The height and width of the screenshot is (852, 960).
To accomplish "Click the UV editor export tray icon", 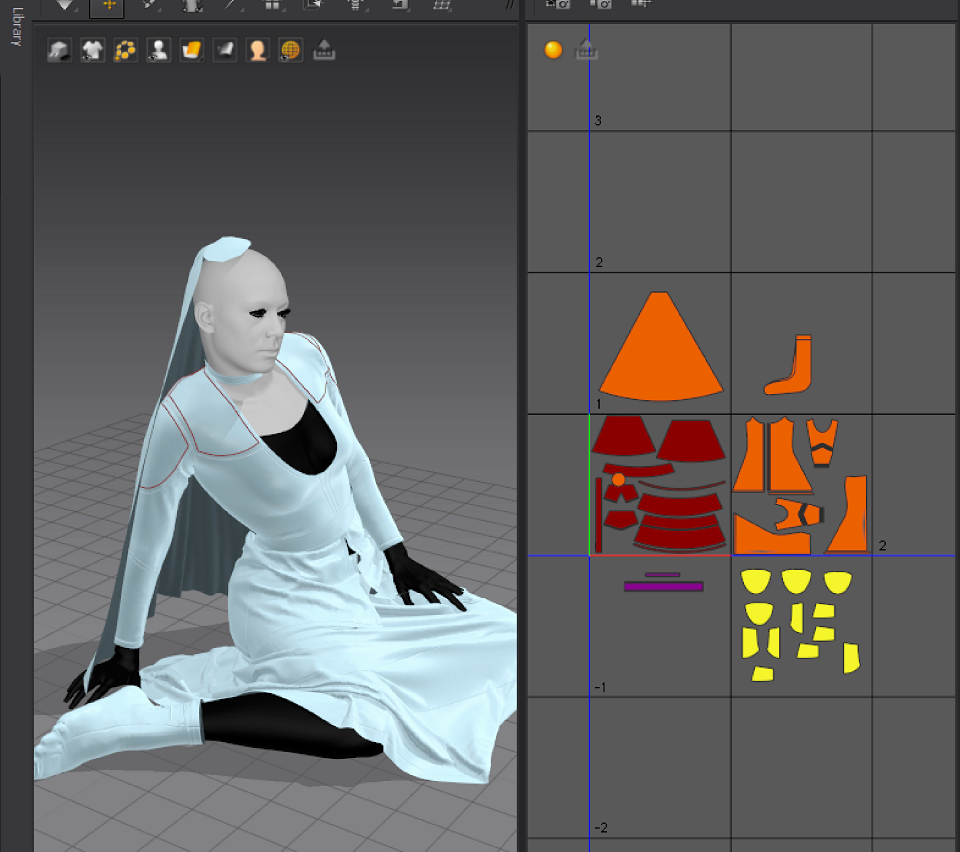I will point(586,50).
